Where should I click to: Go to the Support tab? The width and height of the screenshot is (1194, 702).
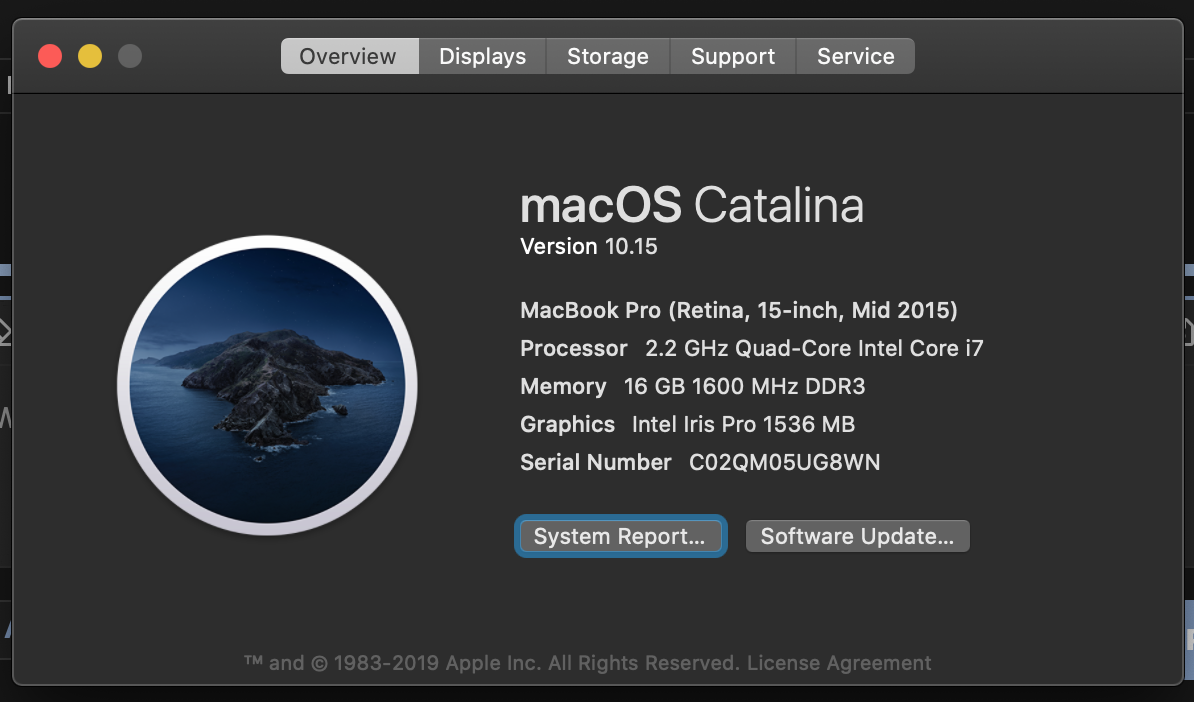(732, 57)
